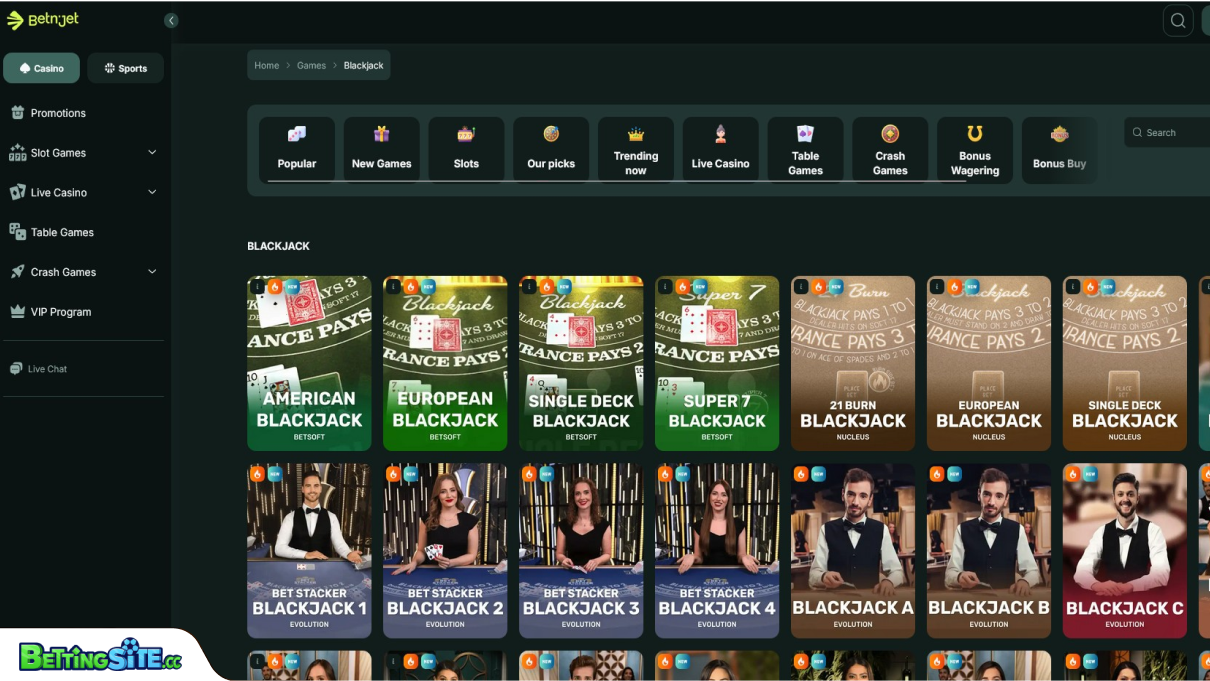
Task: Select the Trending now category icon
Action: coord(635,148)
